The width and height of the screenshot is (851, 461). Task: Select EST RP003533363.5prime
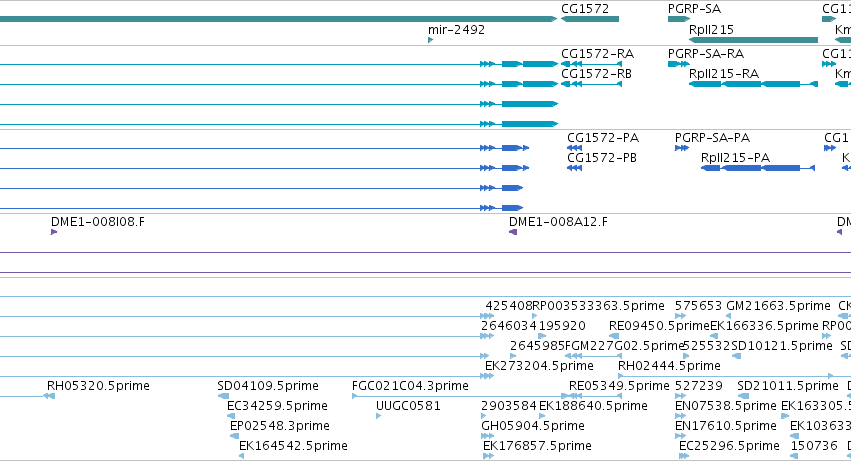tap(598, 306)
